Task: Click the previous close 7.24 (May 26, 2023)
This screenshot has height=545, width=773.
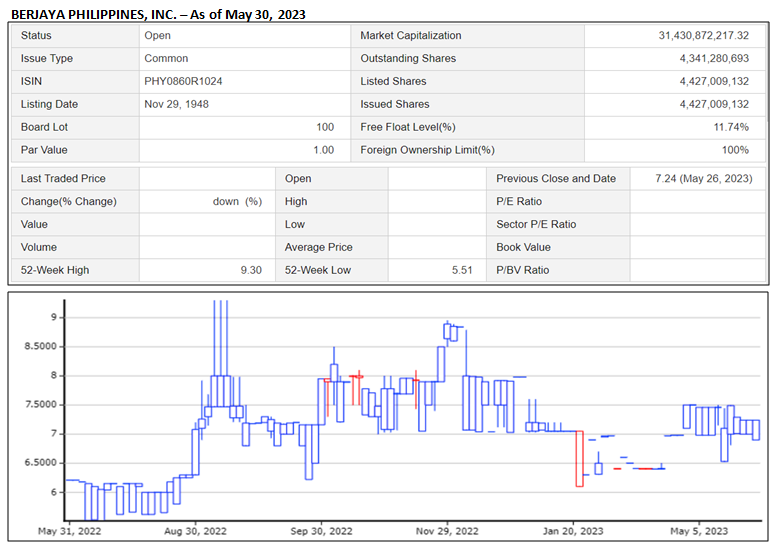Action: pos(703,178)
